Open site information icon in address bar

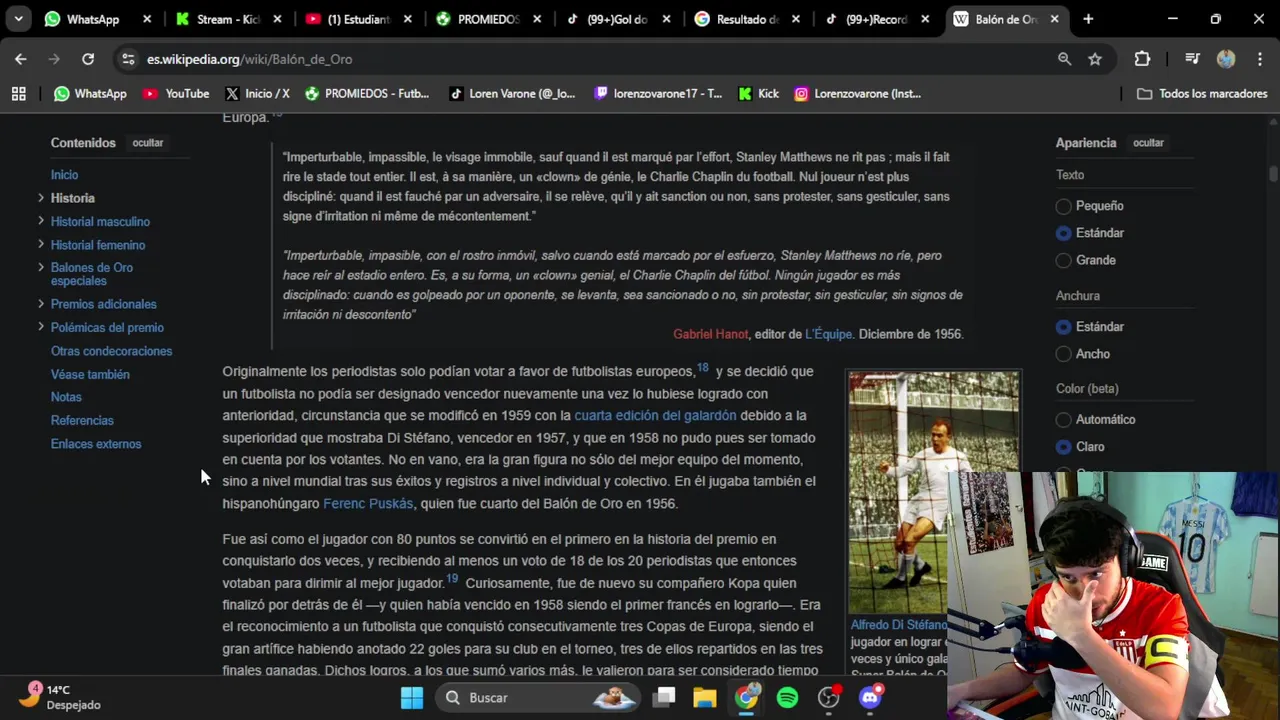tap(128, 59)
